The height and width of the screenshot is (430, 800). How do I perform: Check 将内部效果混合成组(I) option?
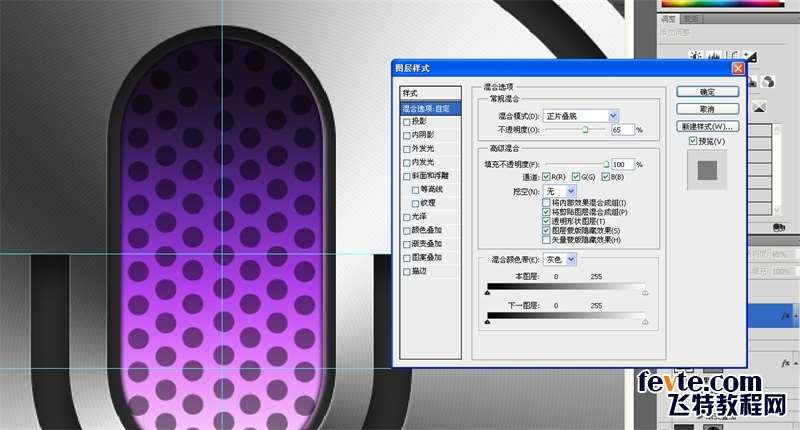click(546, 203)
